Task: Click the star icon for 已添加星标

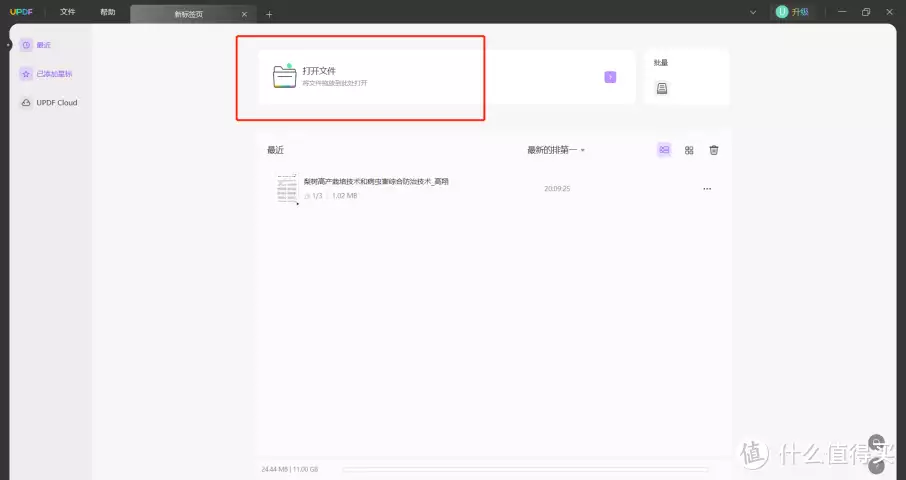Action: [26, 74]
